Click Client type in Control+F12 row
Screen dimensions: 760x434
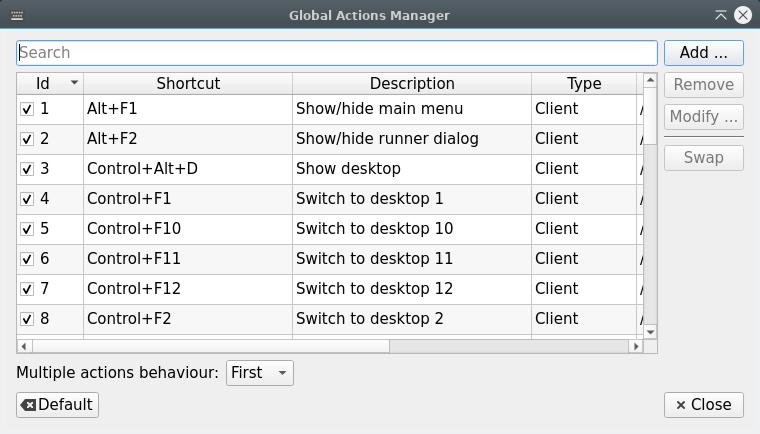[584, 289]
